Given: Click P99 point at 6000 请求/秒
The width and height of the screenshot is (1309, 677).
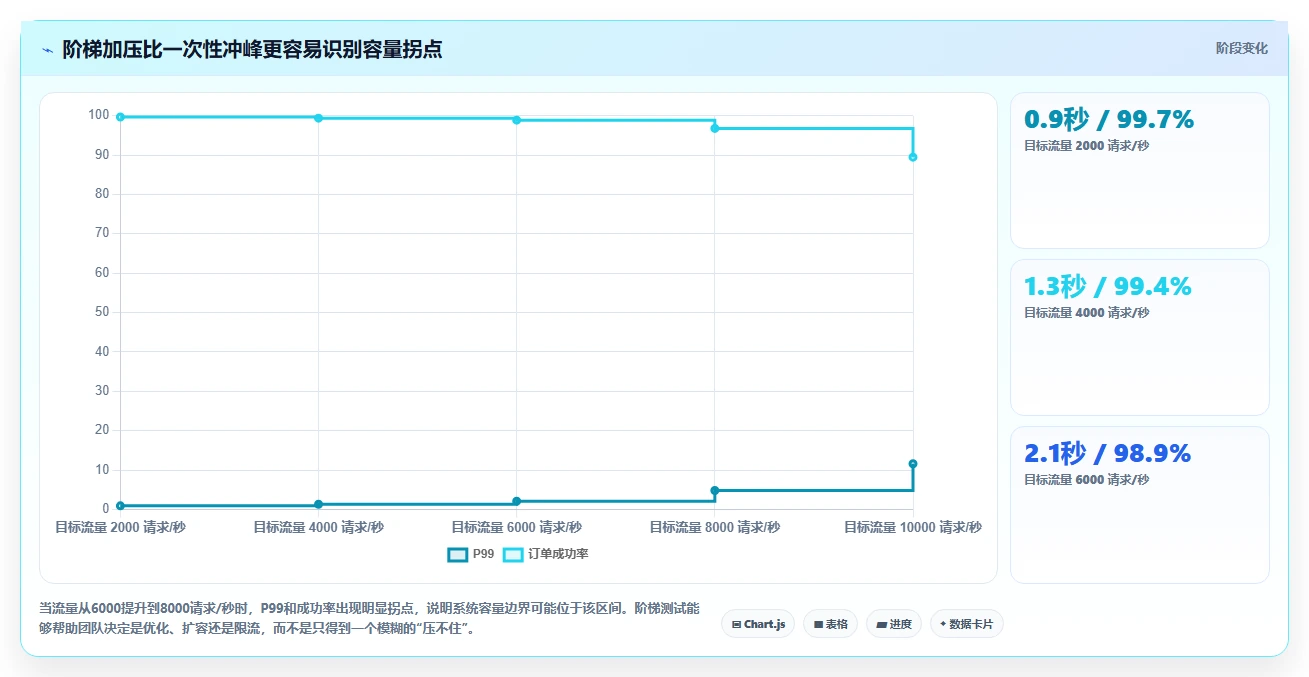Looking at the screenshot, I should point(516,501).
